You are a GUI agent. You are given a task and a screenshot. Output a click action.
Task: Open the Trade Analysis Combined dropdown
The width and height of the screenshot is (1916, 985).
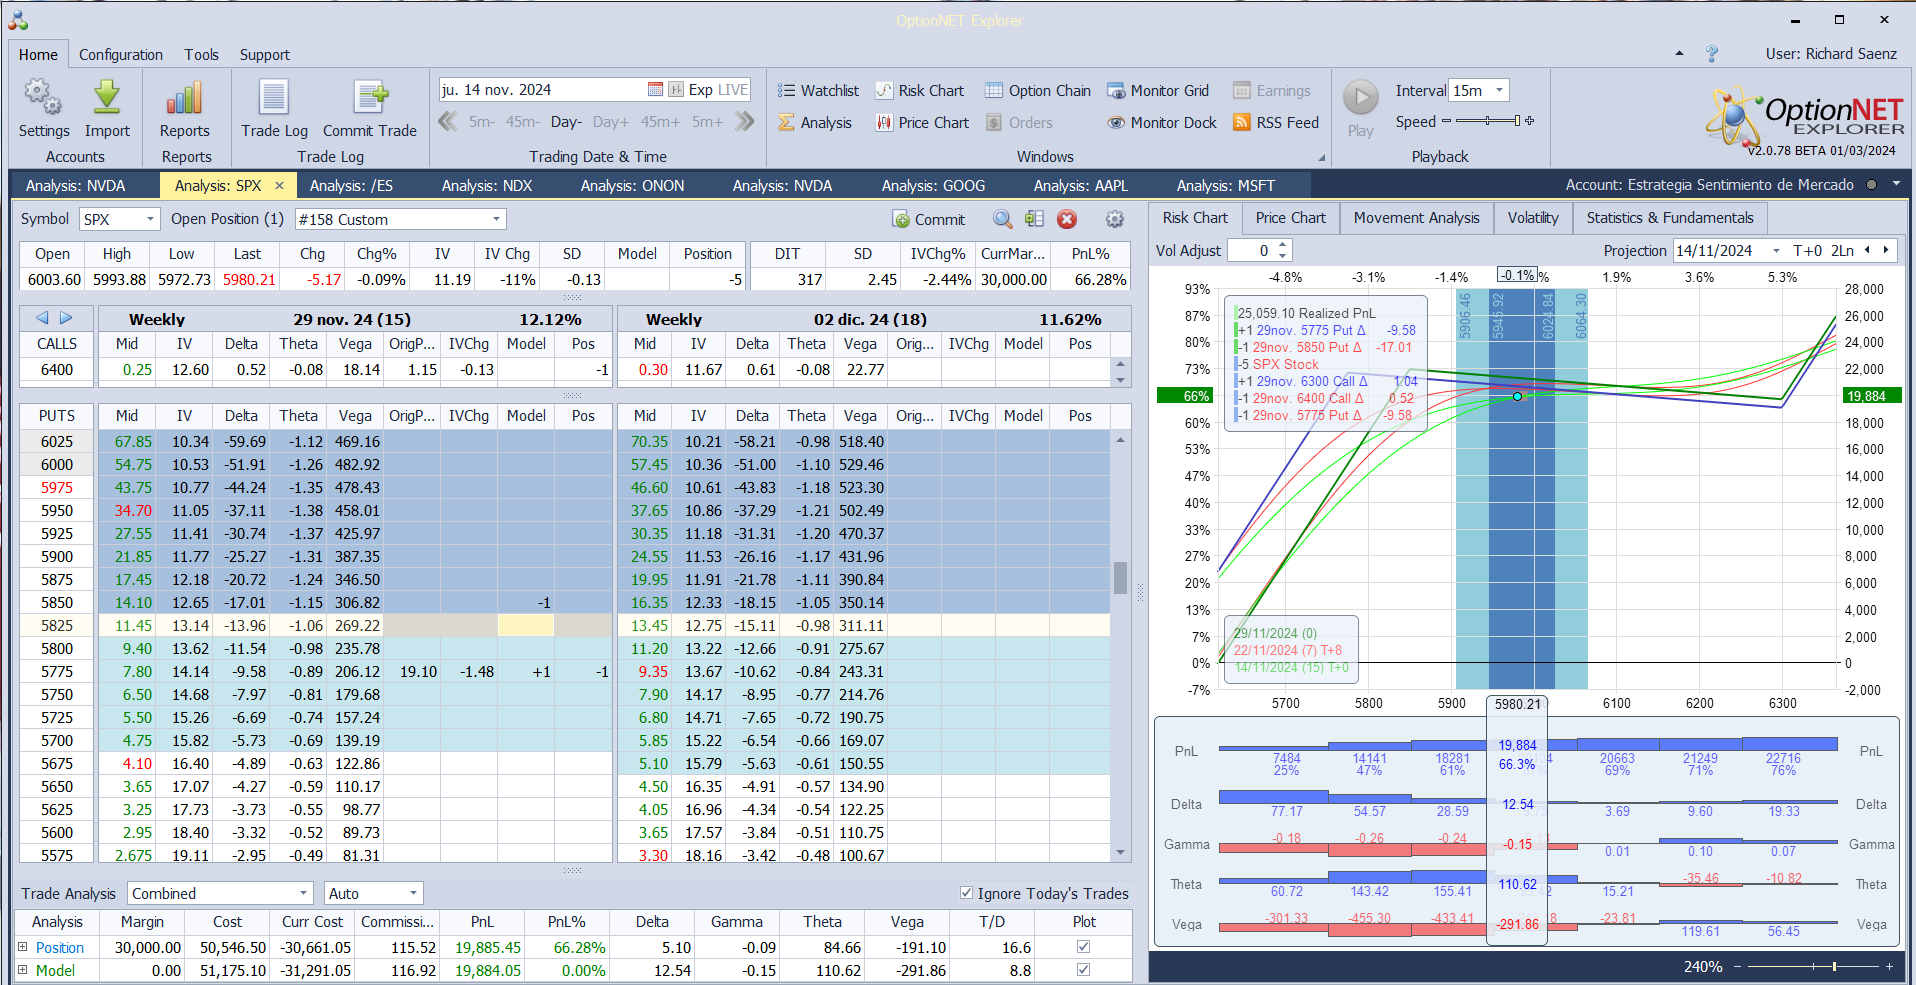[x=304, y=893]
